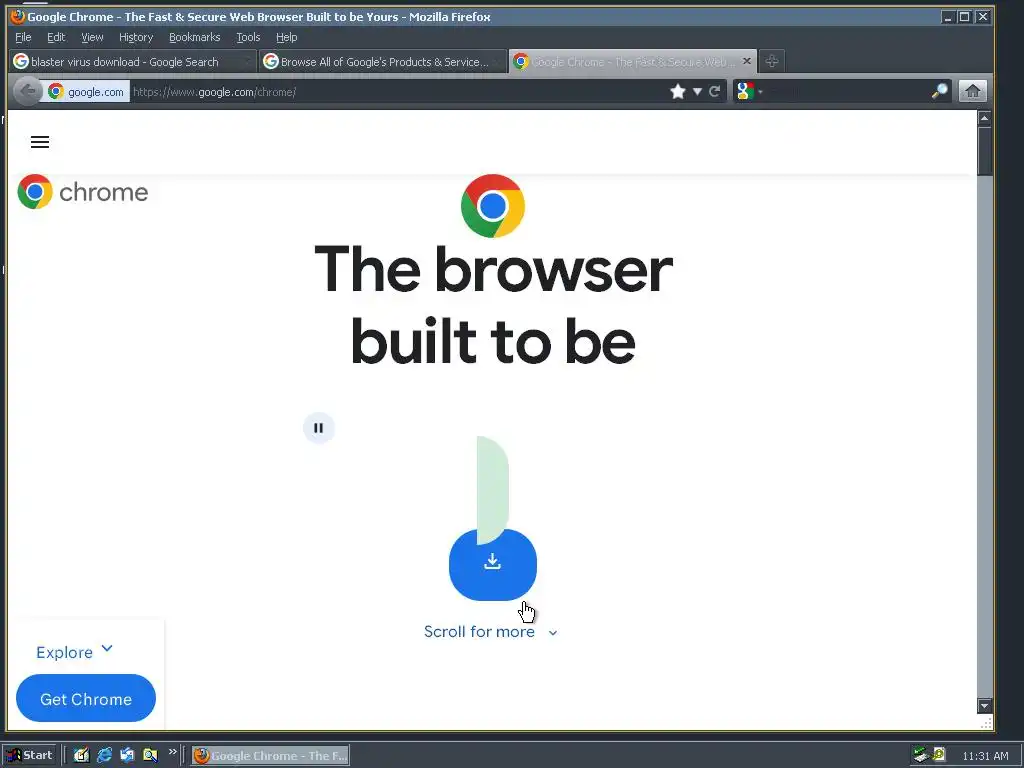Open the History menu

click(x=136, y=37)
